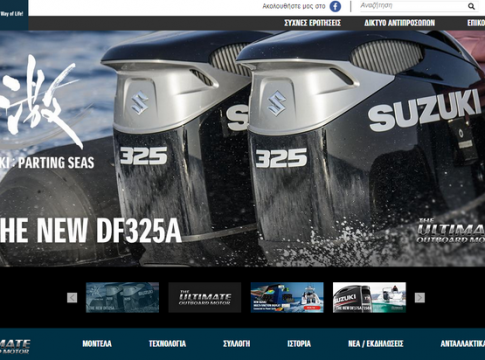
Task: Click THE NEW DF325A banner headline
Action: pos(91,230)
